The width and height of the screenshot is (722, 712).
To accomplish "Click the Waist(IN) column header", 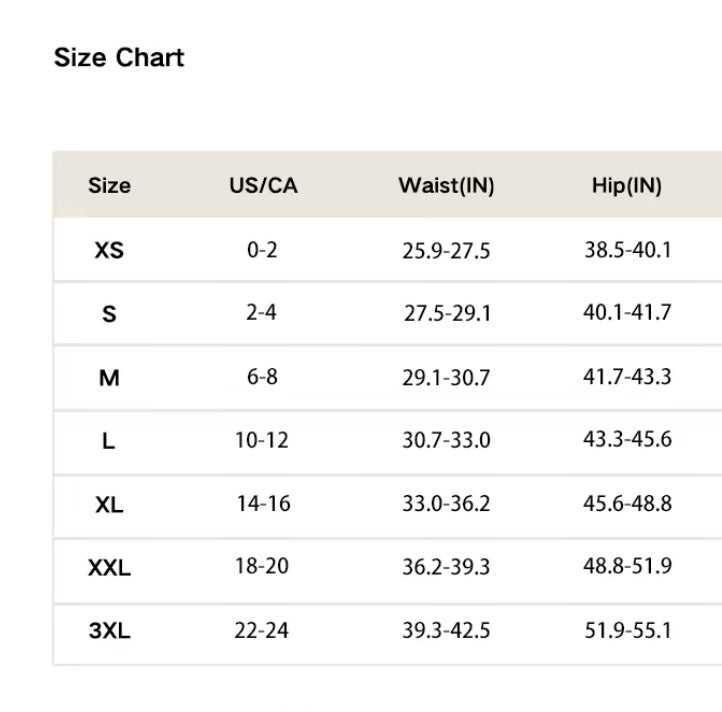I will pos(446,185).
